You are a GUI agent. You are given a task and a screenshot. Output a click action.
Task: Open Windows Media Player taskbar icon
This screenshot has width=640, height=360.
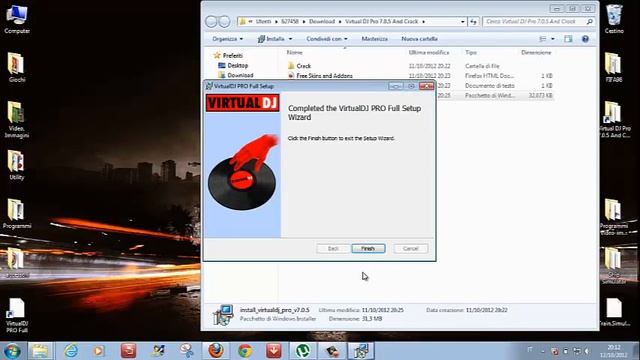click(x=98, y=351)
